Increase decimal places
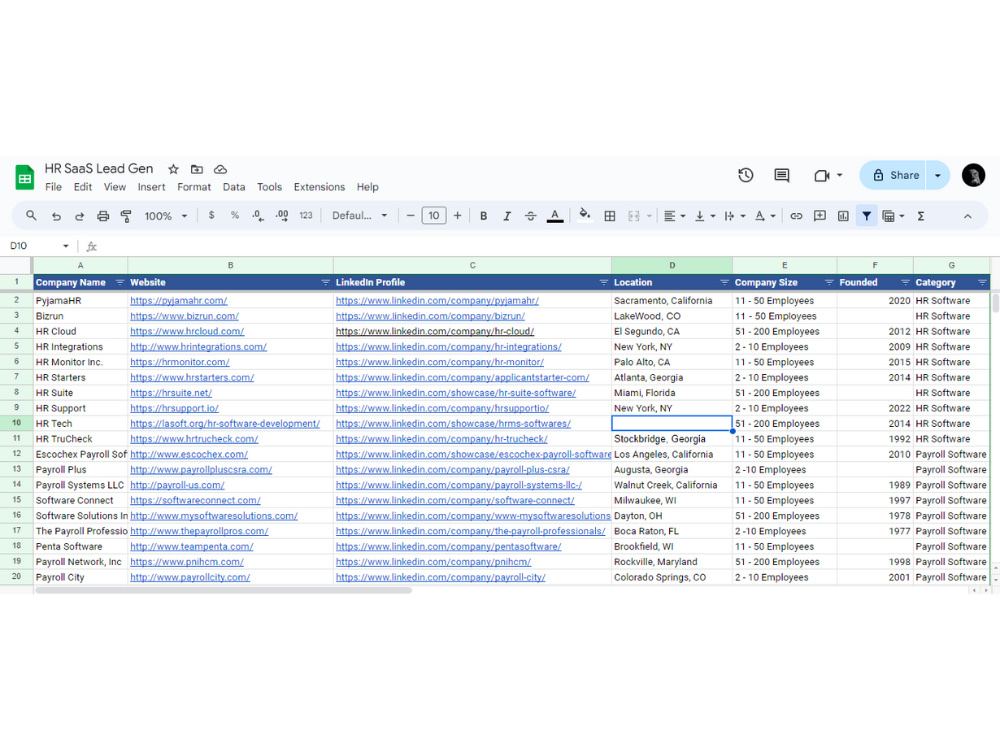This screenshot has height=750, width=1000. point(282,216)
